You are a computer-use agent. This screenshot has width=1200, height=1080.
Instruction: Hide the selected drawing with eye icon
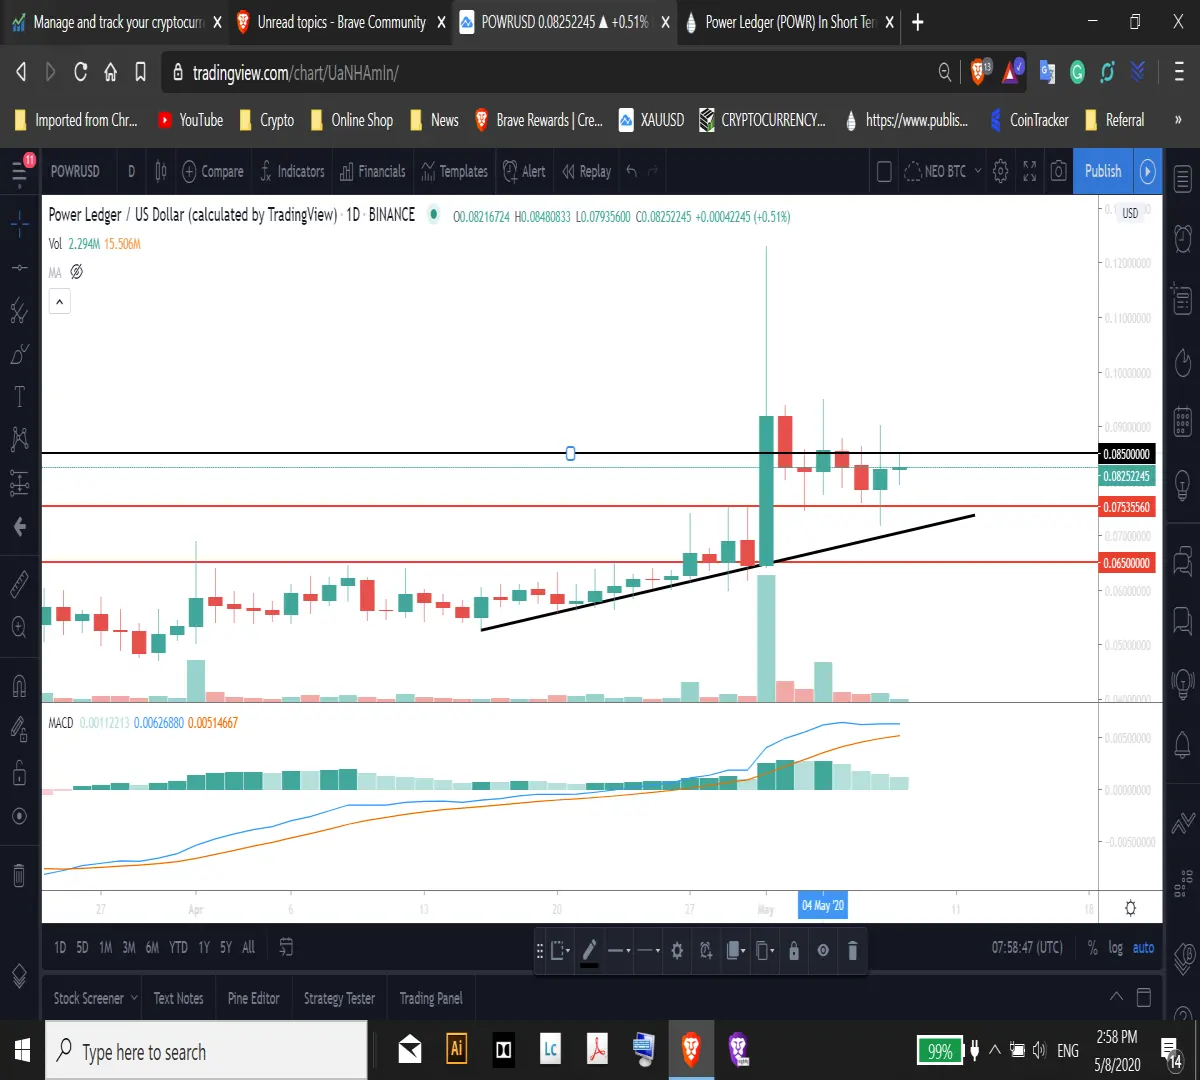[x=823, y=950]
